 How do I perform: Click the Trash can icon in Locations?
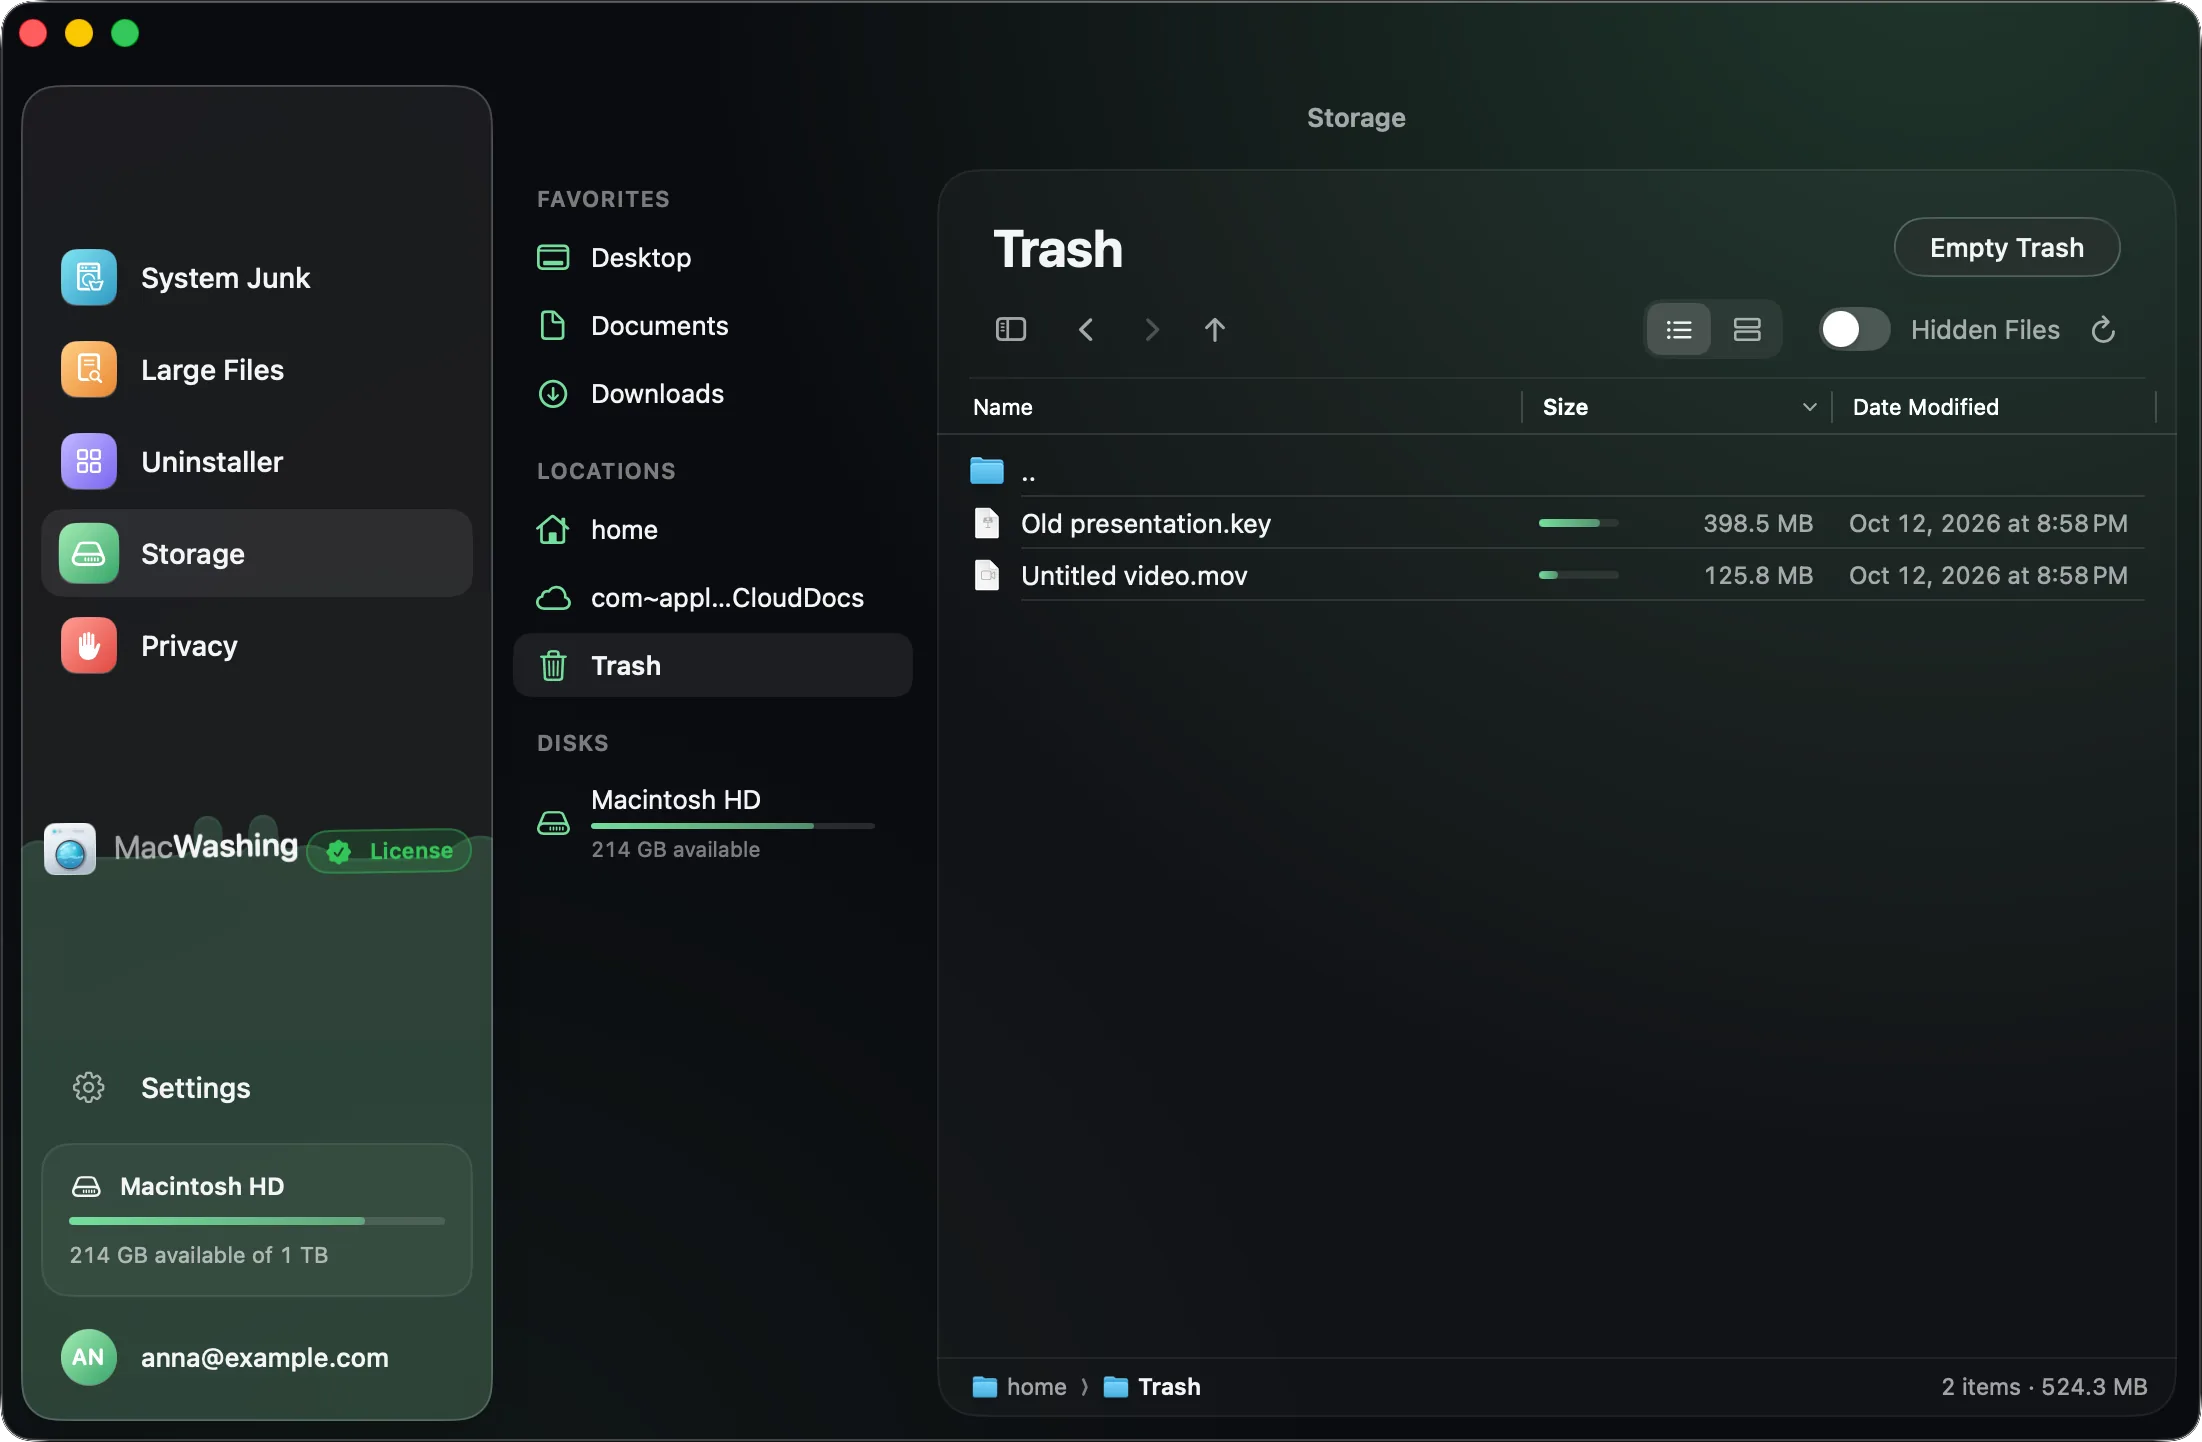[x=553, y=665]
